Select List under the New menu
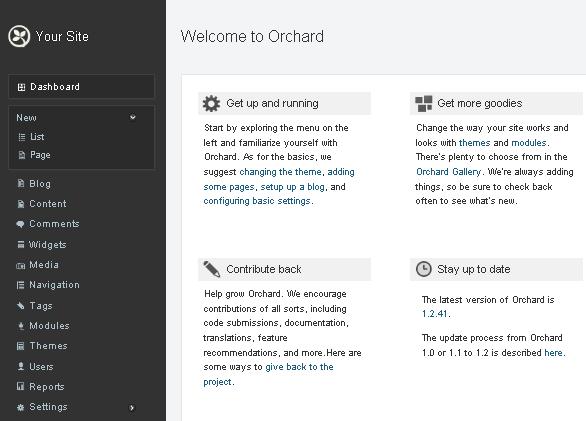 pos(37,137)
